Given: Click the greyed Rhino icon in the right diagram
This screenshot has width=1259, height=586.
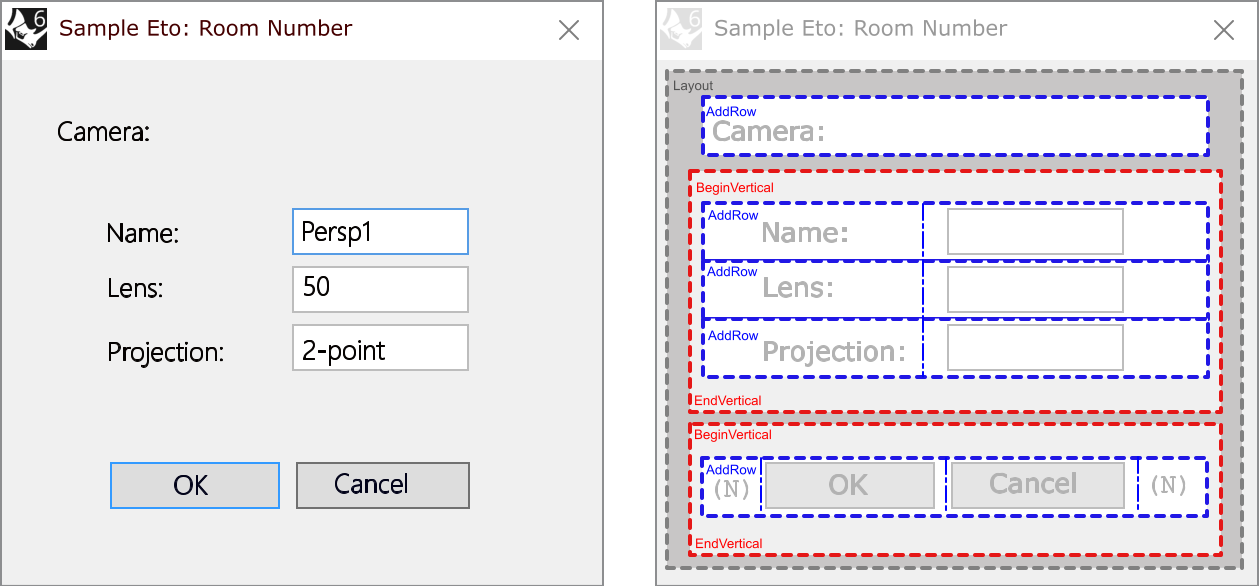Looking at the screenshot, I should [x=681, y=29].
